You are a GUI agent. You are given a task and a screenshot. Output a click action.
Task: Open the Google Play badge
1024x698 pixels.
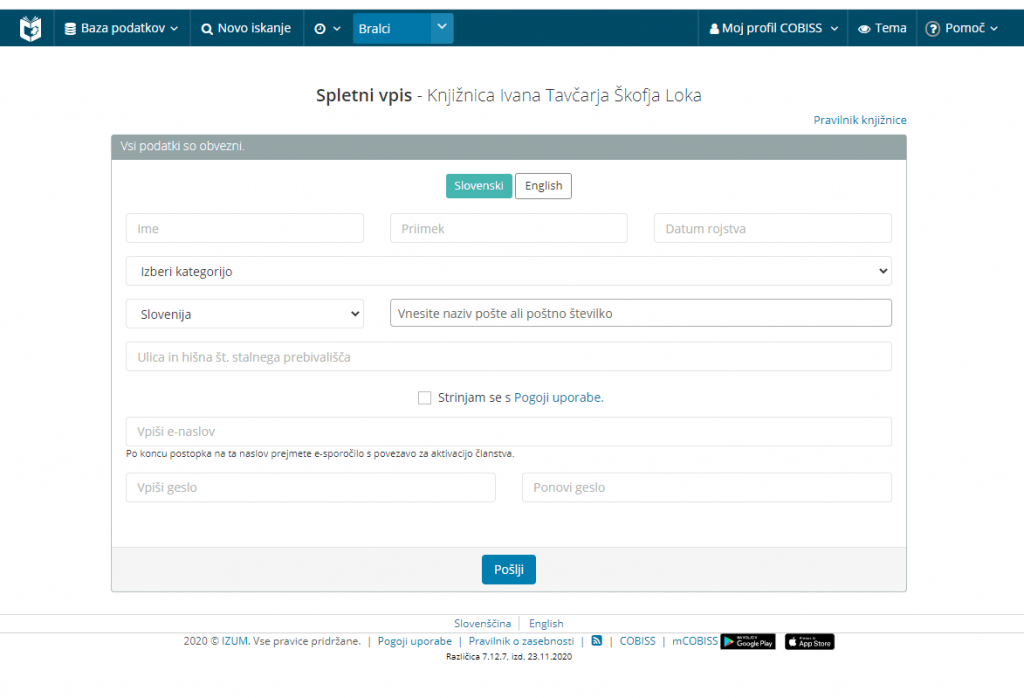click(748, 642)
